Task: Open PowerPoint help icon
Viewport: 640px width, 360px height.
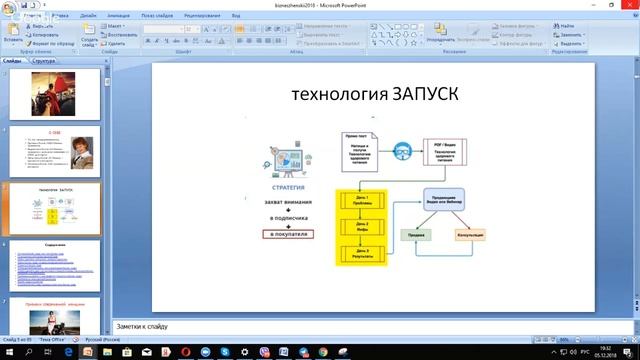Action: coord(636,16)
